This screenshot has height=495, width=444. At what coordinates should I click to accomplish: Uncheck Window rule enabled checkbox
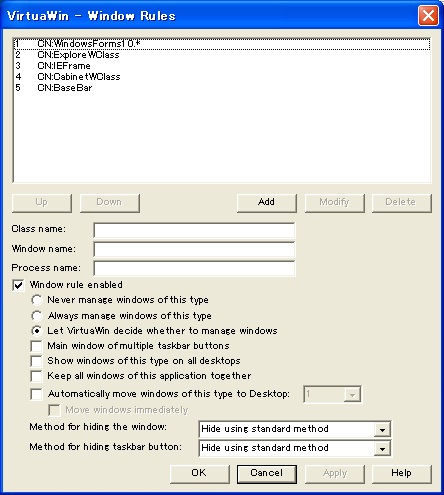click(18, 285)
